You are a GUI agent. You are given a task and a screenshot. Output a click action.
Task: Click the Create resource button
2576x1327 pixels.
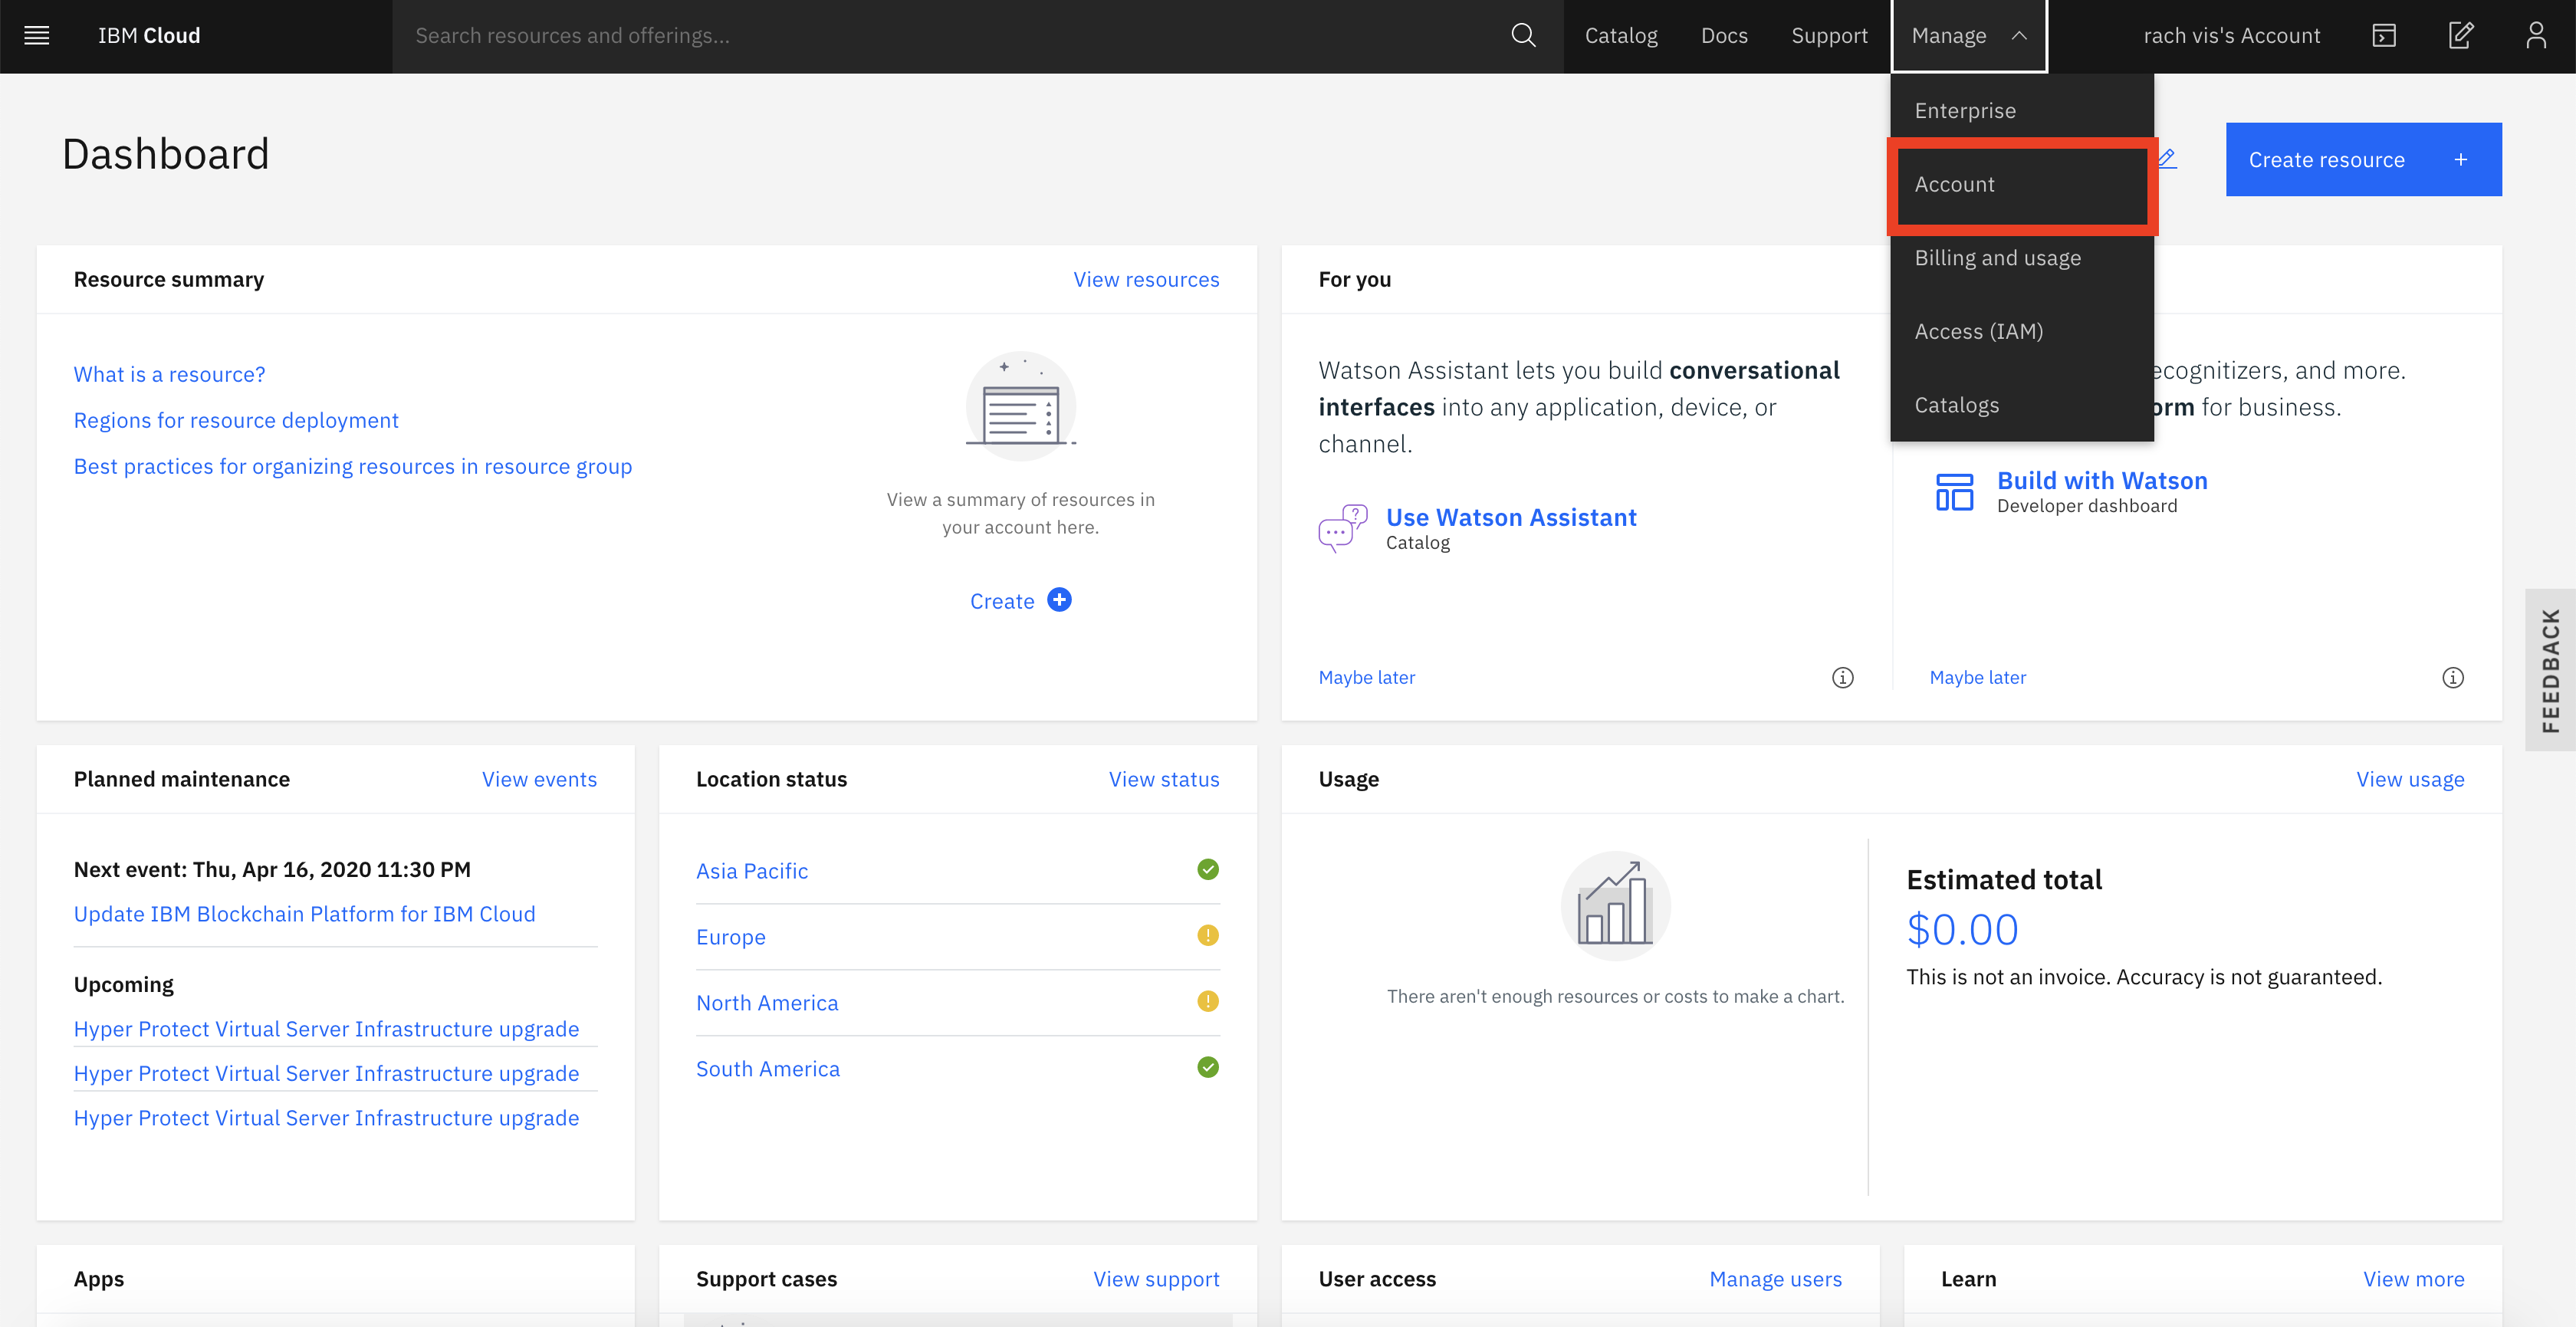coord(2362,160)
